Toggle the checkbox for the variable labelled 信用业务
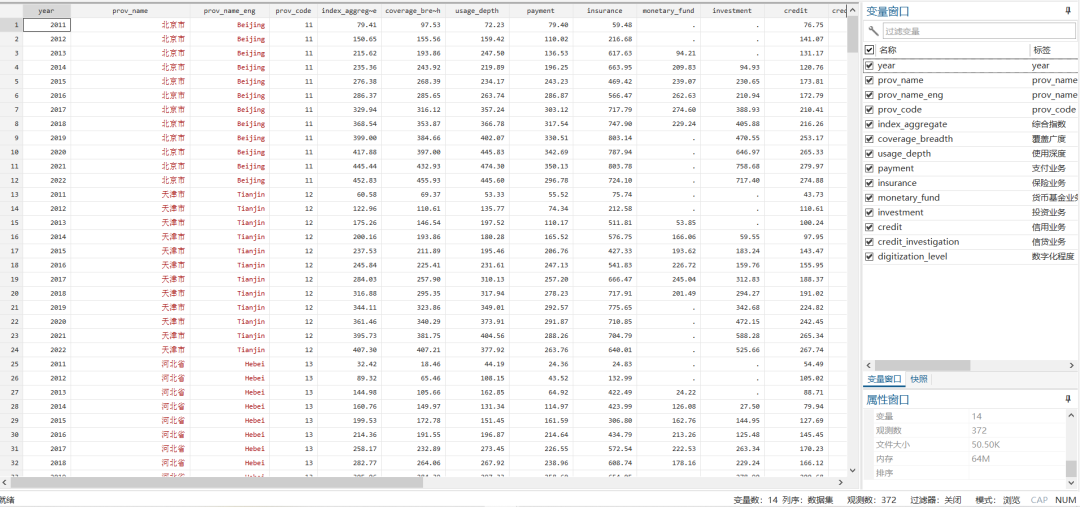Screen dimensions: 1080x507 (869, 227)
